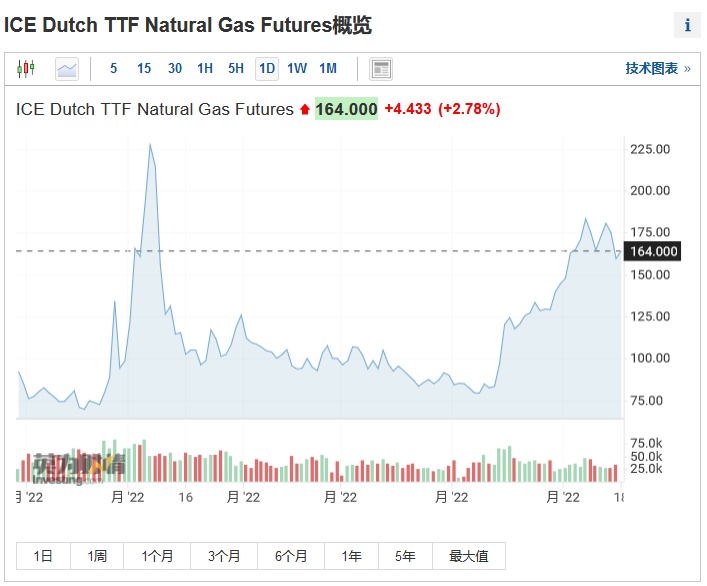Click the info icon beside title
This screenshot has height=586, width=707.
688,26
